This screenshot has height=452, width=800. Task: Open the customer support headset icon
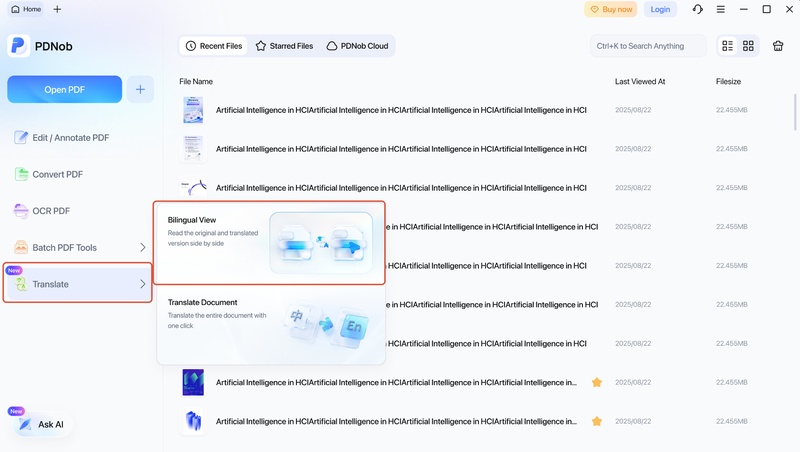[697, 9]
